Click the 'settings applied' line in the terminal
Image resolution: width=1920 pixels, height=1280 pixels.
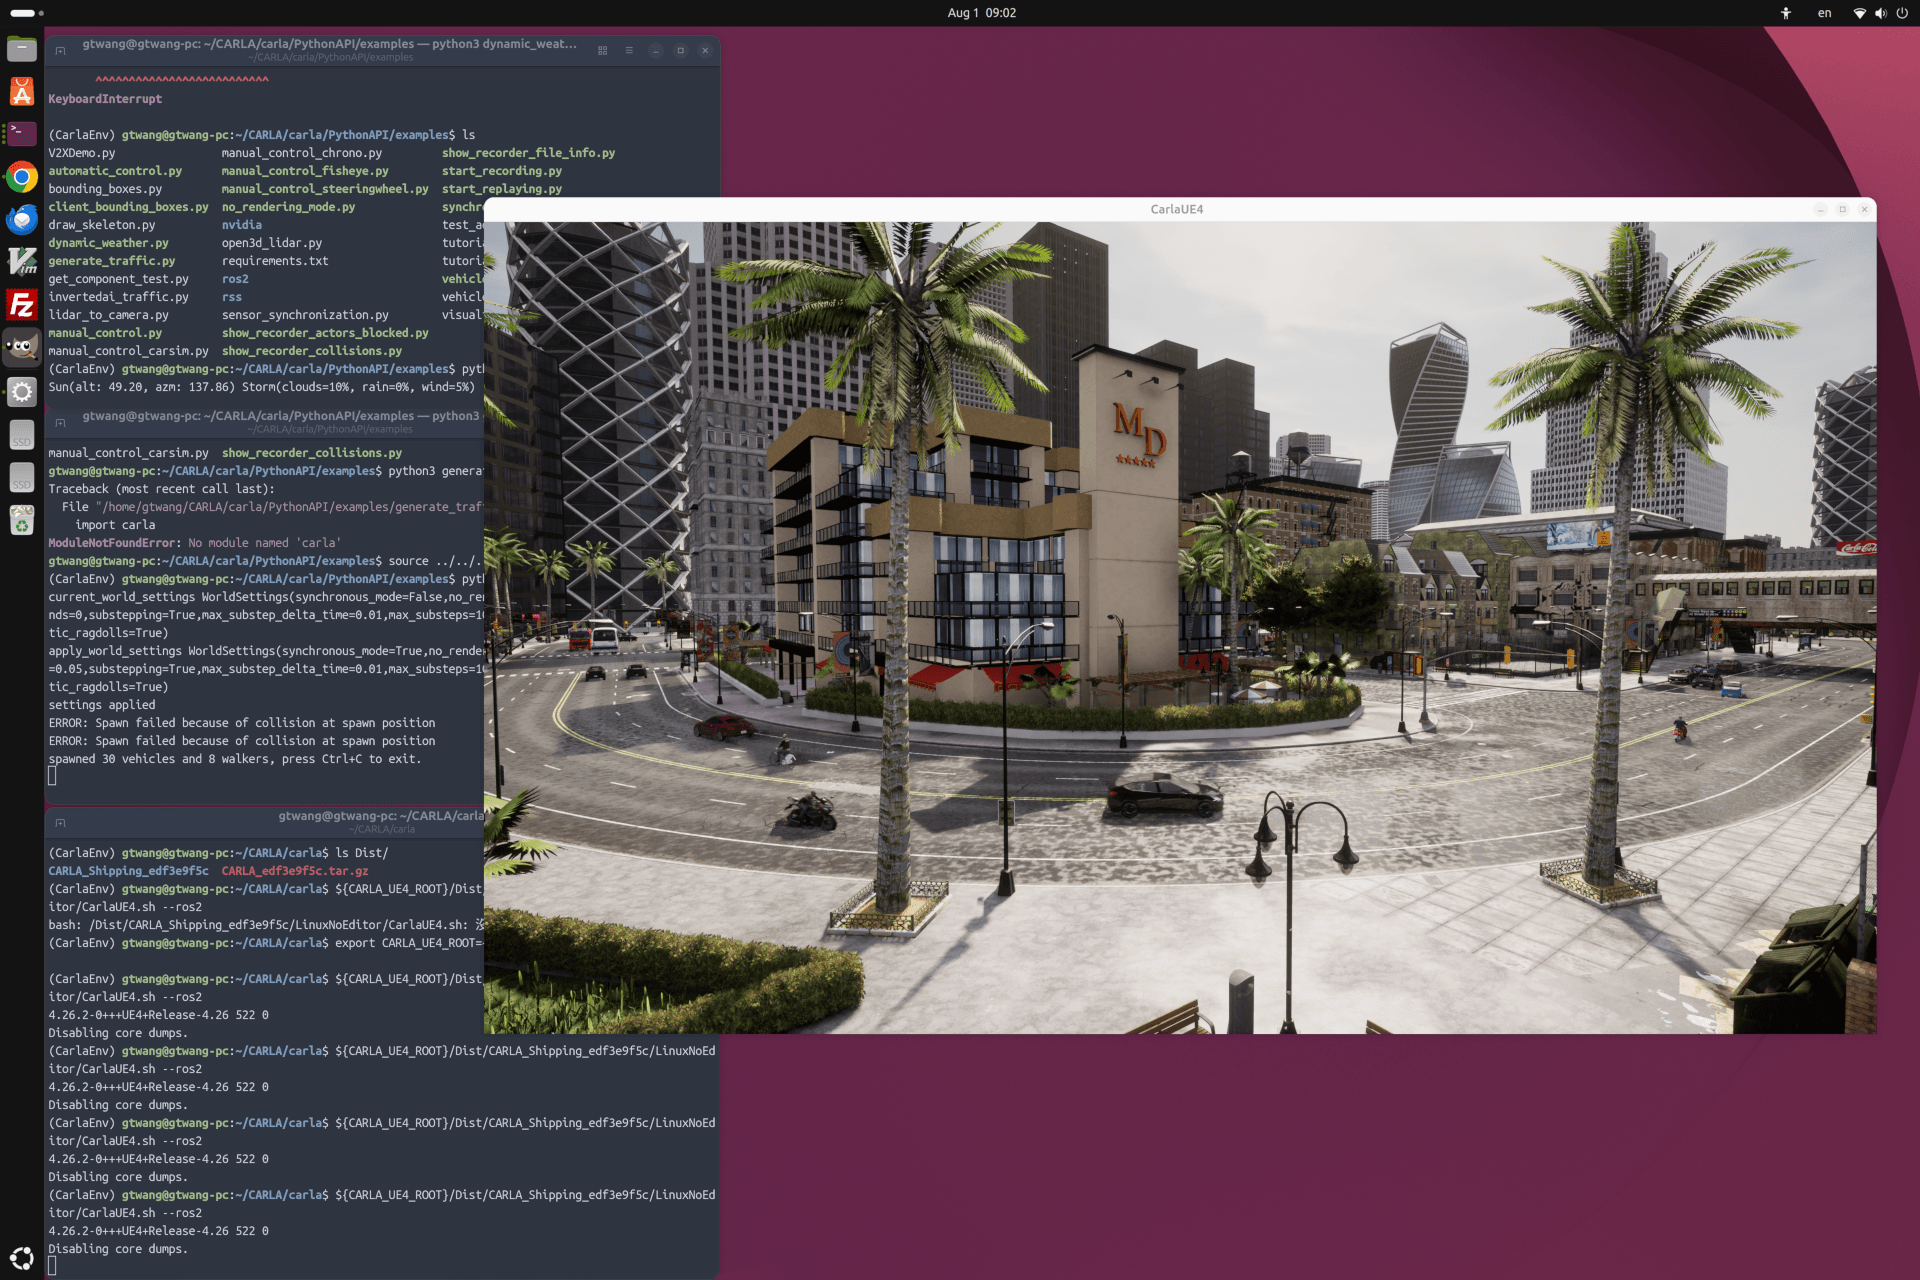pos(102,705)
